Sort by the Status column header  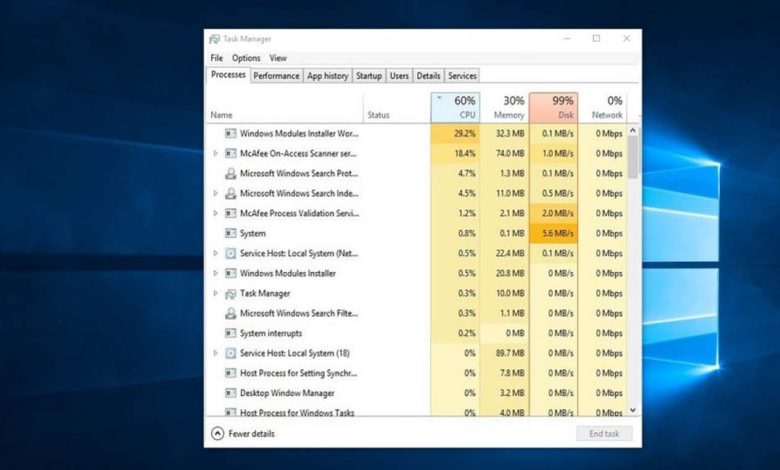tap(397, 107)
